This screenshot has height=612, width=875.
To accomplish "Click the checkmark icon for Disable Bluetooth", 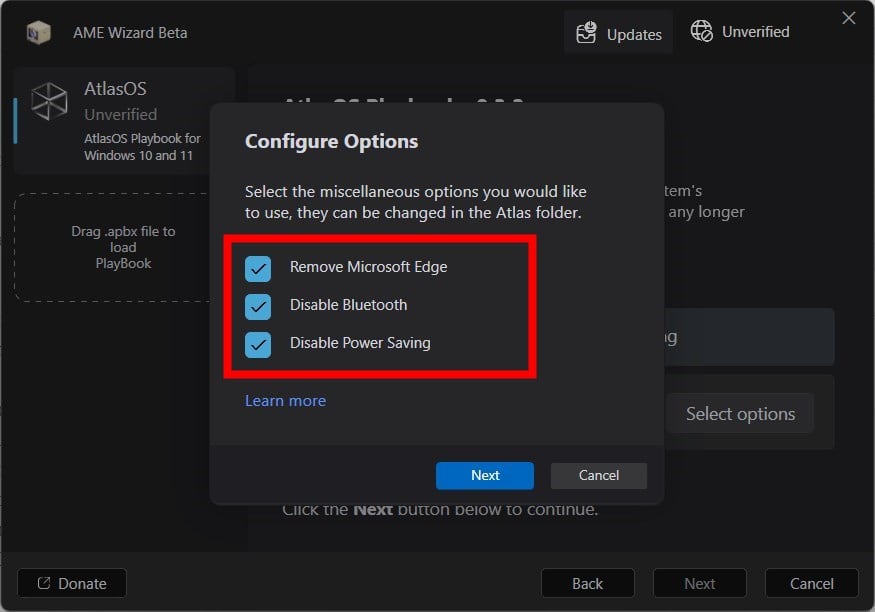I will (257, 305).
